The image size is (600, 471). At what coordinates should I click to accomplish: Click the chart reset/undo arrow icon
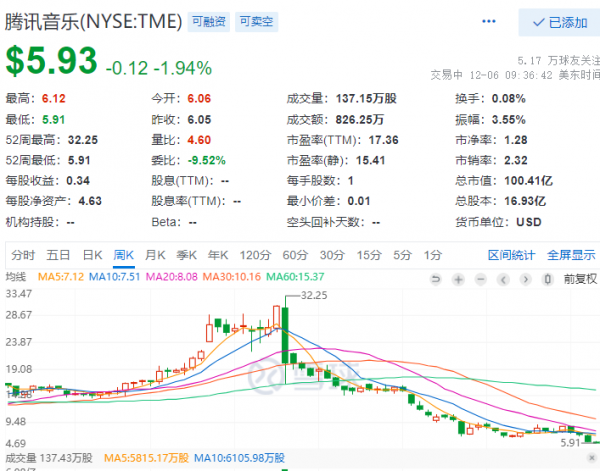pos(435,279)
